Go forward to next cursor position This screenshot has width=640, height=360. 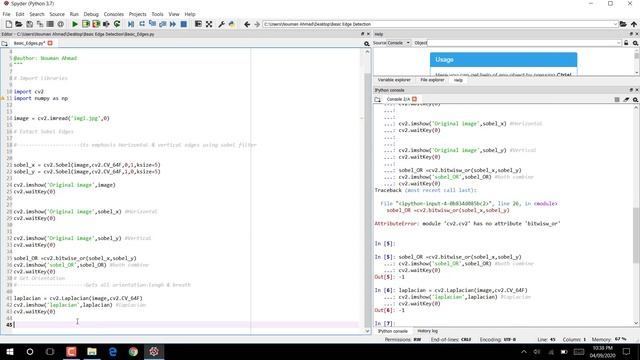tap(257, 24)
